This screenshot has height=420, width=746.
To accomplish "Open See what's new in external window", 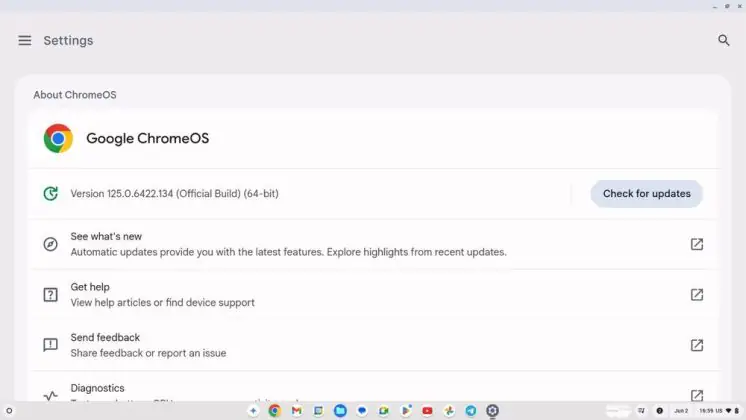I will 697,244.
